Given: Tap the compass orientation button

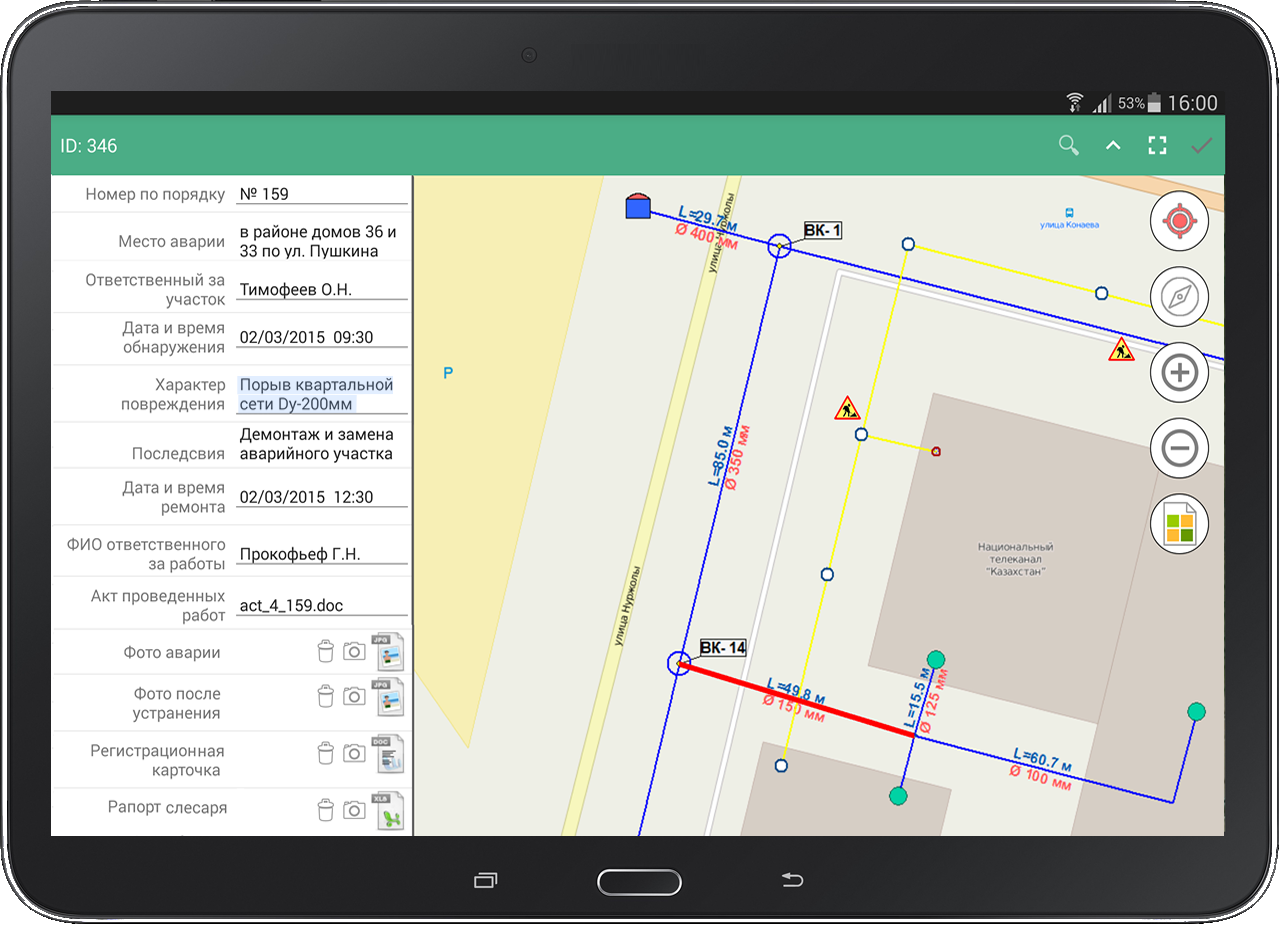Looking at the screenshot, I should click(1180, 297).
